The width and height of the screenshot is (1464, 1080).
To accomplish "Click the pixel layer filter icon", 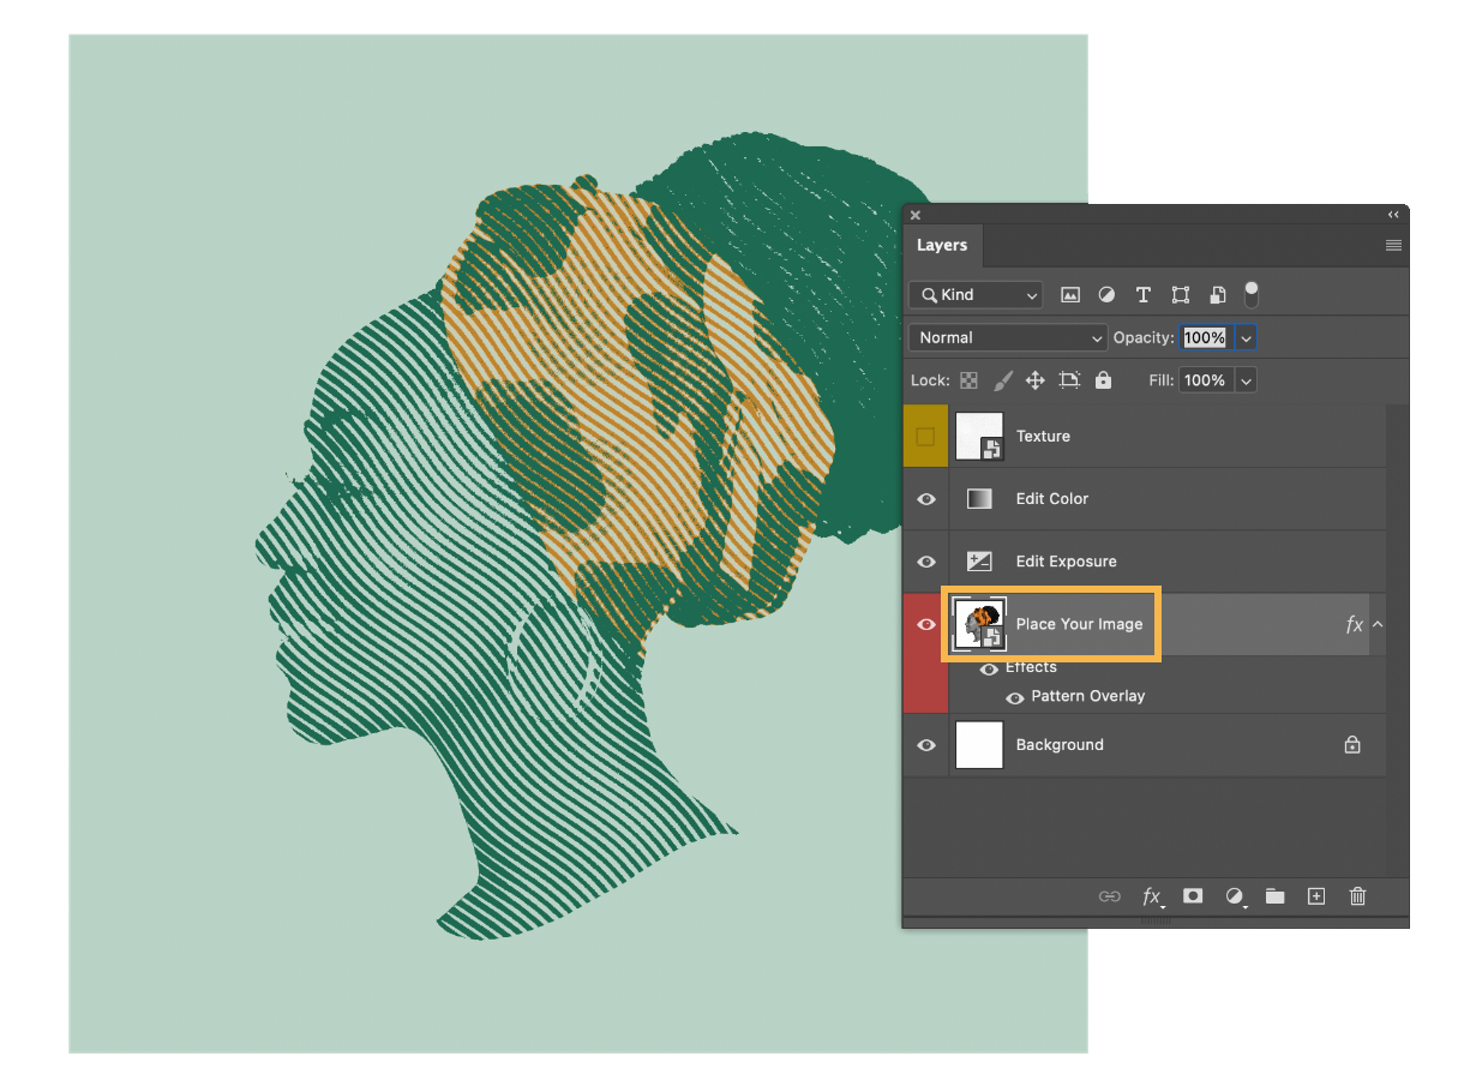I will point(1070,295).
